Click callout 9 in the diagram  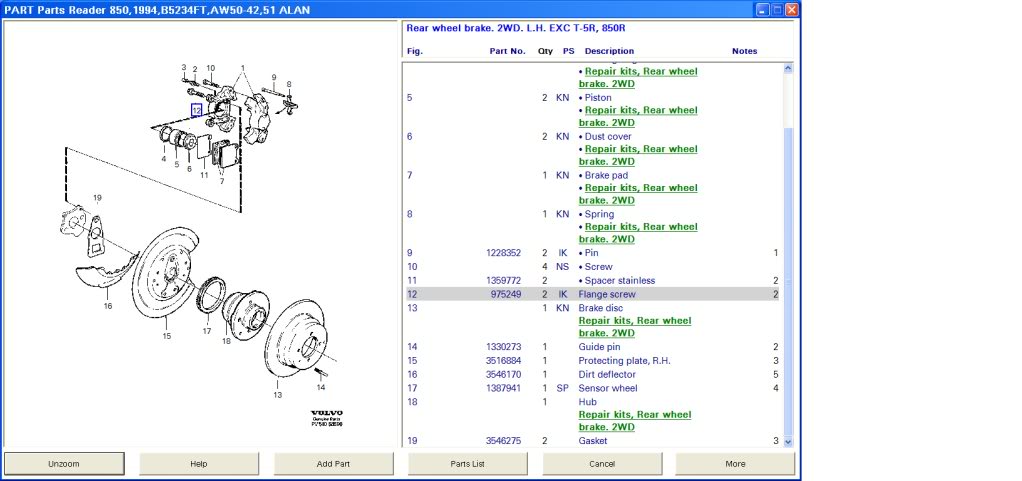click(274, 77)
